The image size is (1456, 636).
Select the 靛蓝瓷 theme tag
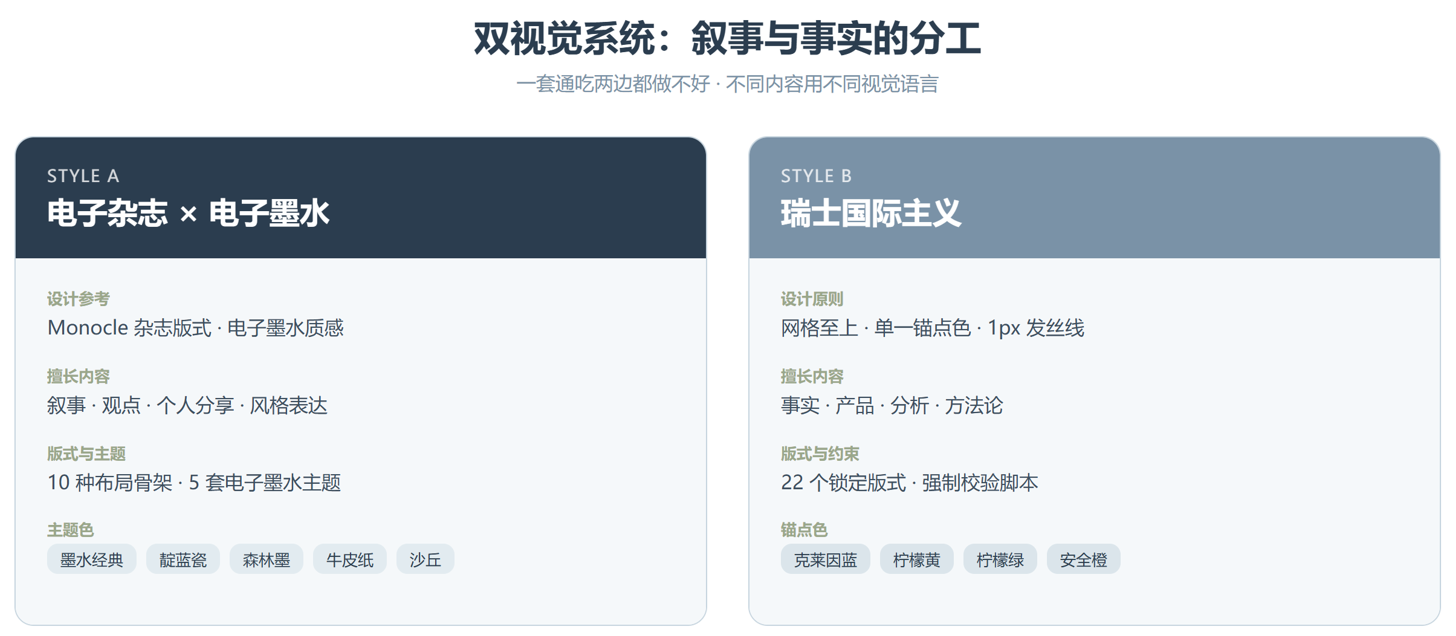(183, 560)
